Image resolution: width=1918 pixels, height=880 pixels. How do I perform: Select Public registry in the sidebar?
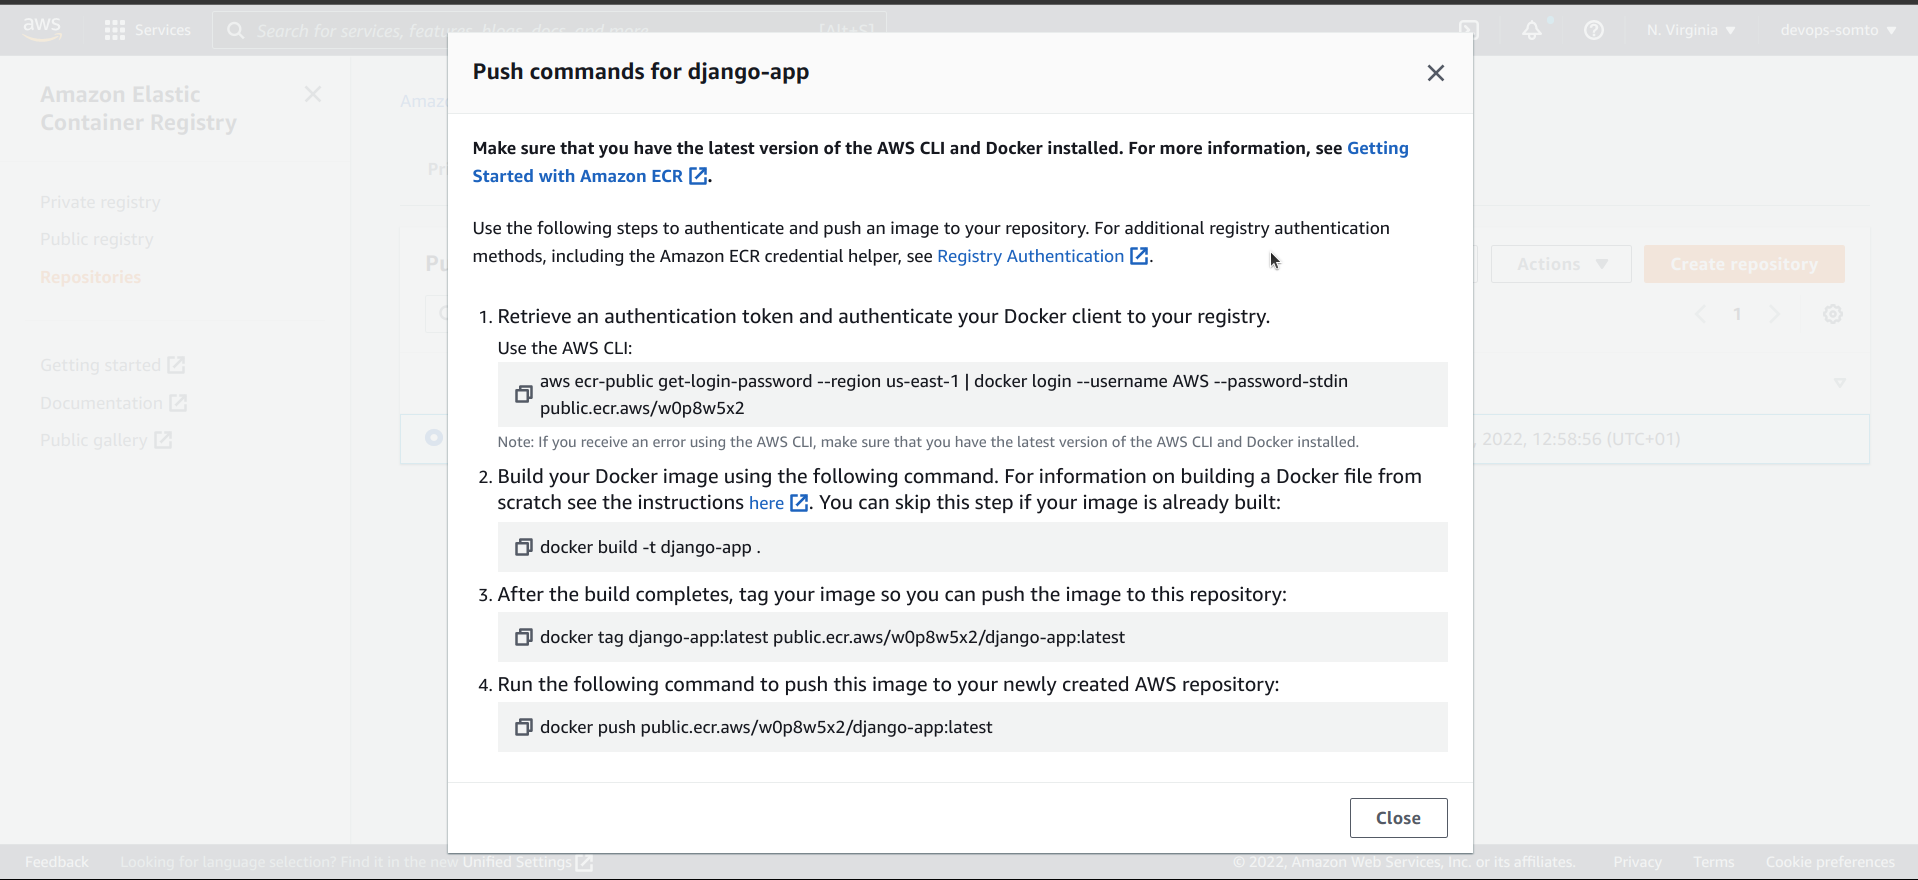(97, 239)
